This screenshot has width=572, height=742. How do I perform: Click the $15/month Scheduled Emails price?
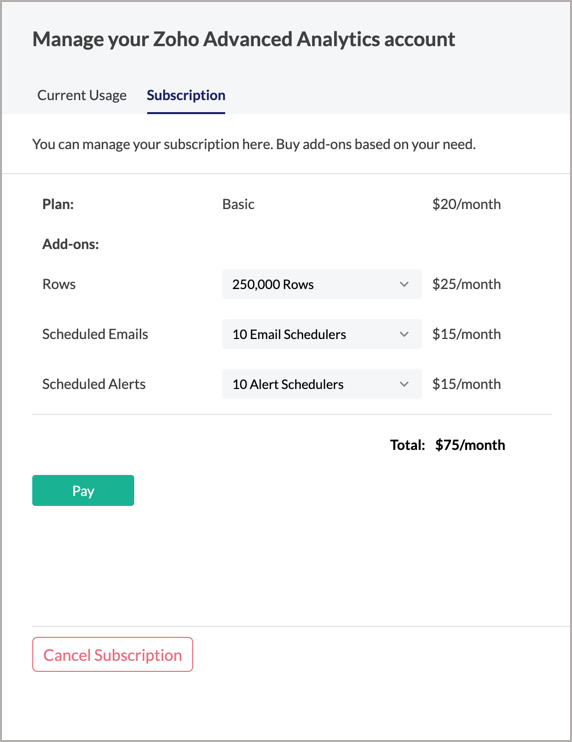[466, 334]
